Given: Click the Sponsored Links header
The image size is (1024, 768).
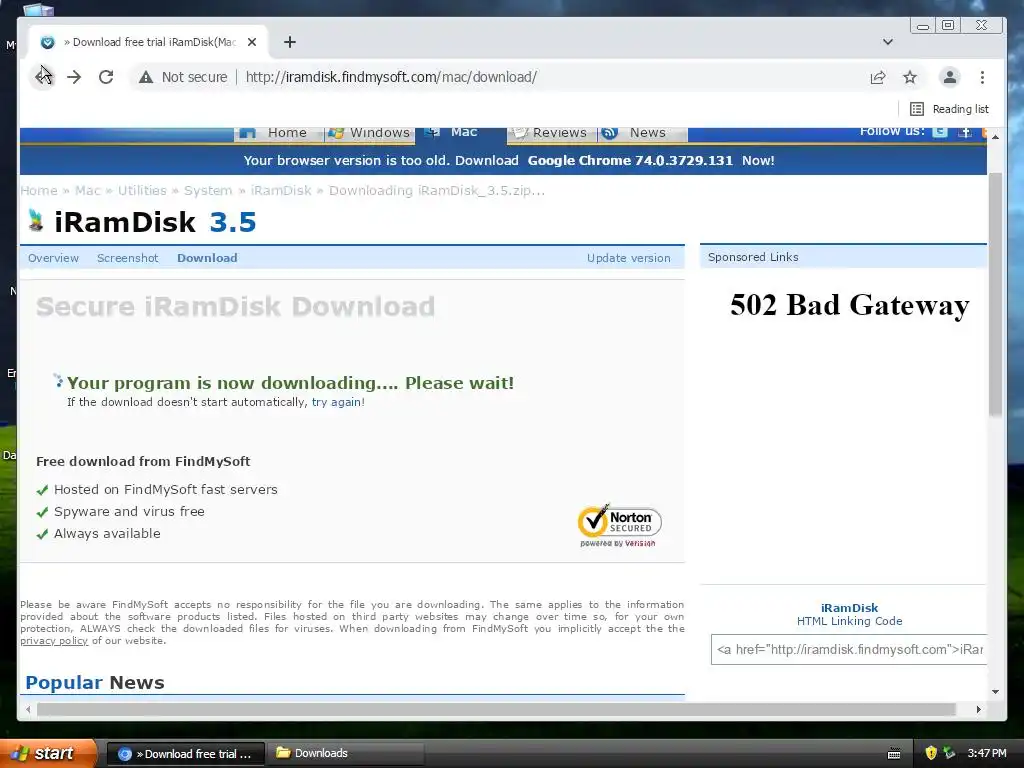Looking at the screenshot, I should pyautogui.click(x=753, y=257).
